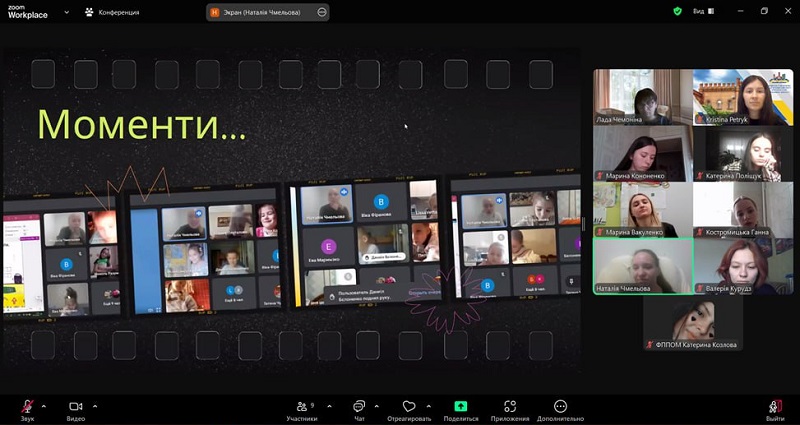Image resolution: width=800 pixels, height=425 pixels.
Task: Expand video options arrow next to Видео
Action: click(x=95, y=407)
